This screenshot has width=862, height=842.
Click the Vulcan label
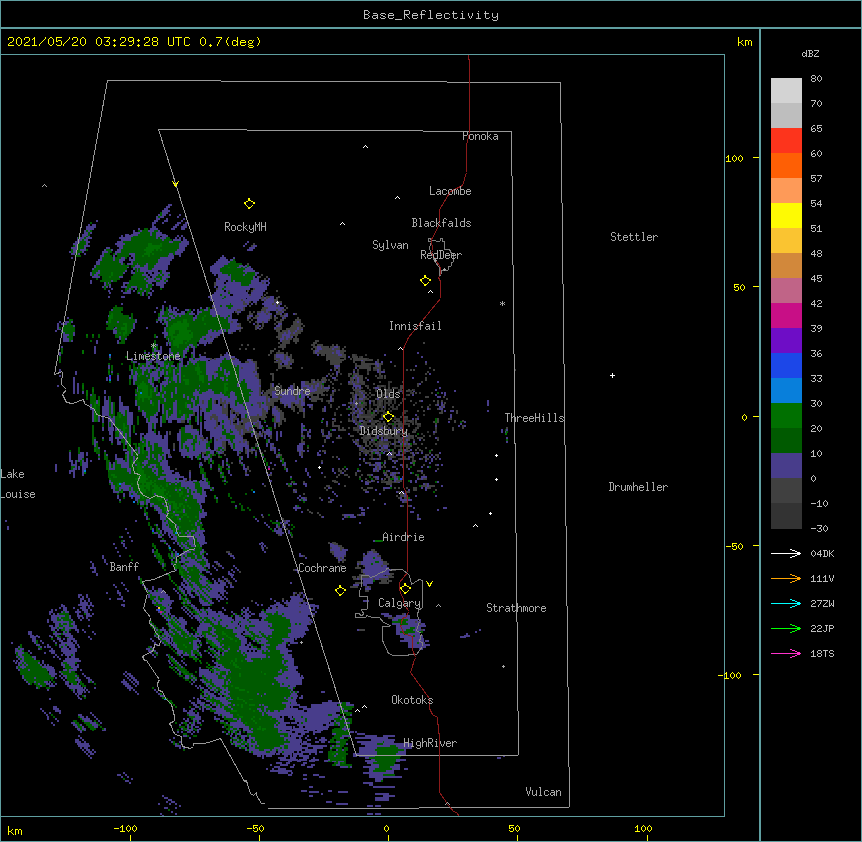(543, 792)
